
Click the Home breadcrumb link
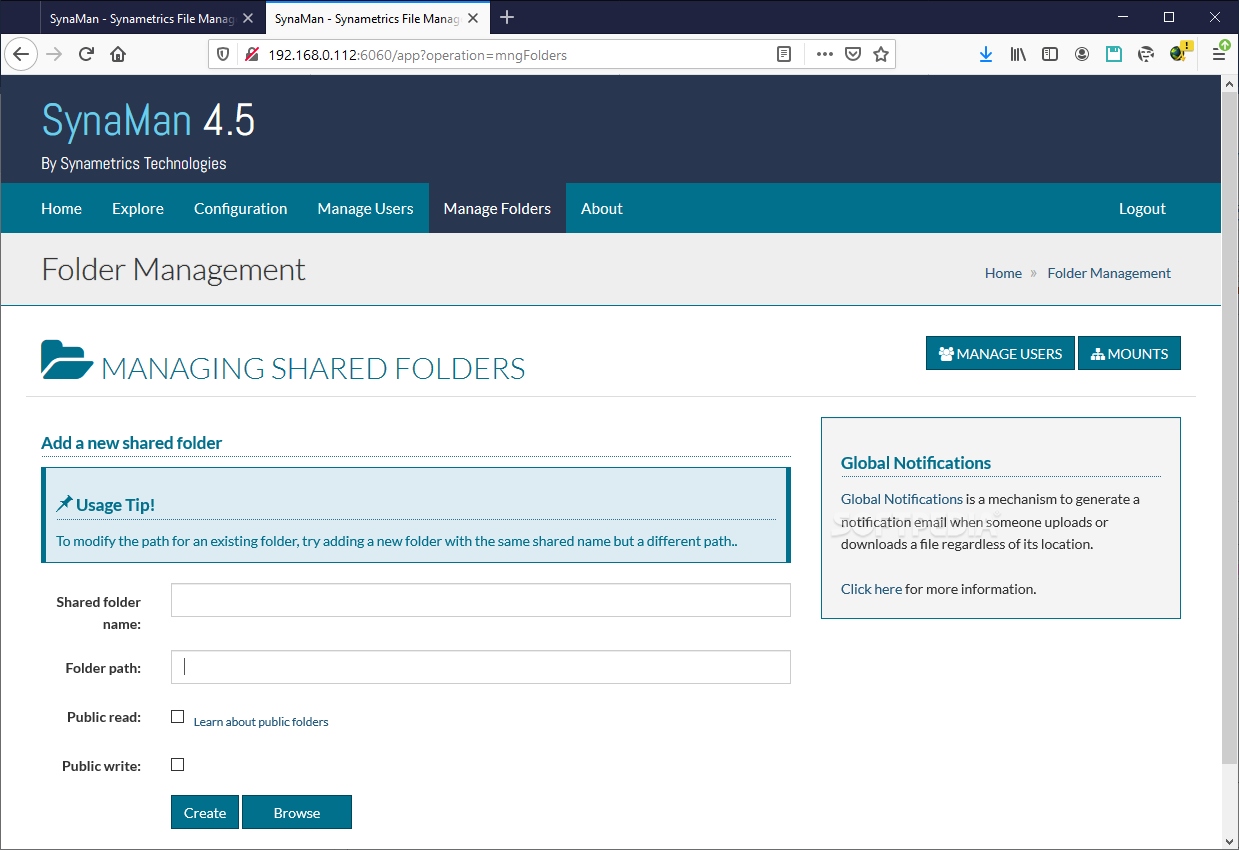[x=1003, y=273]
